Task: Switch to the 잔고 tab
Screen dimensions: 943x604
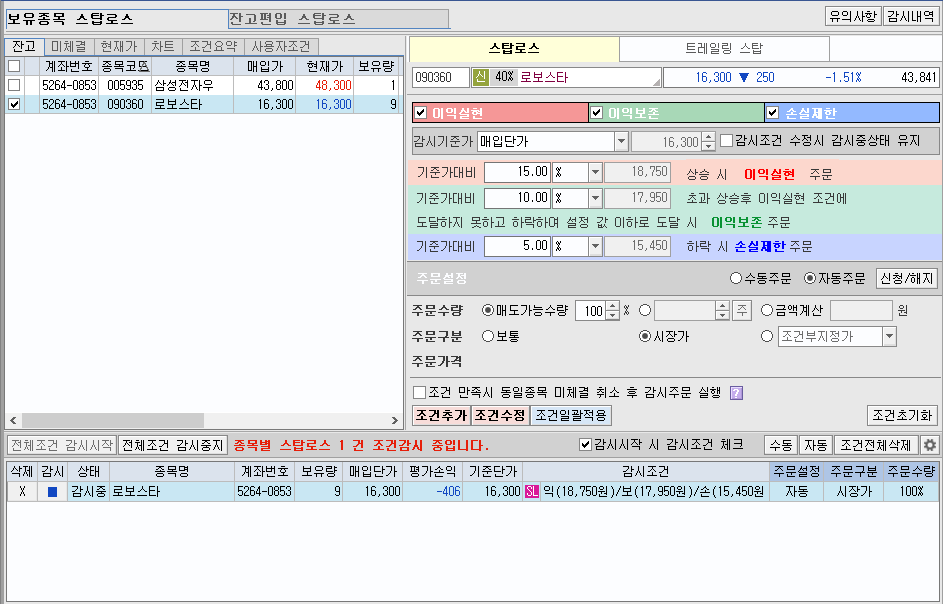Action: [24, 46]
